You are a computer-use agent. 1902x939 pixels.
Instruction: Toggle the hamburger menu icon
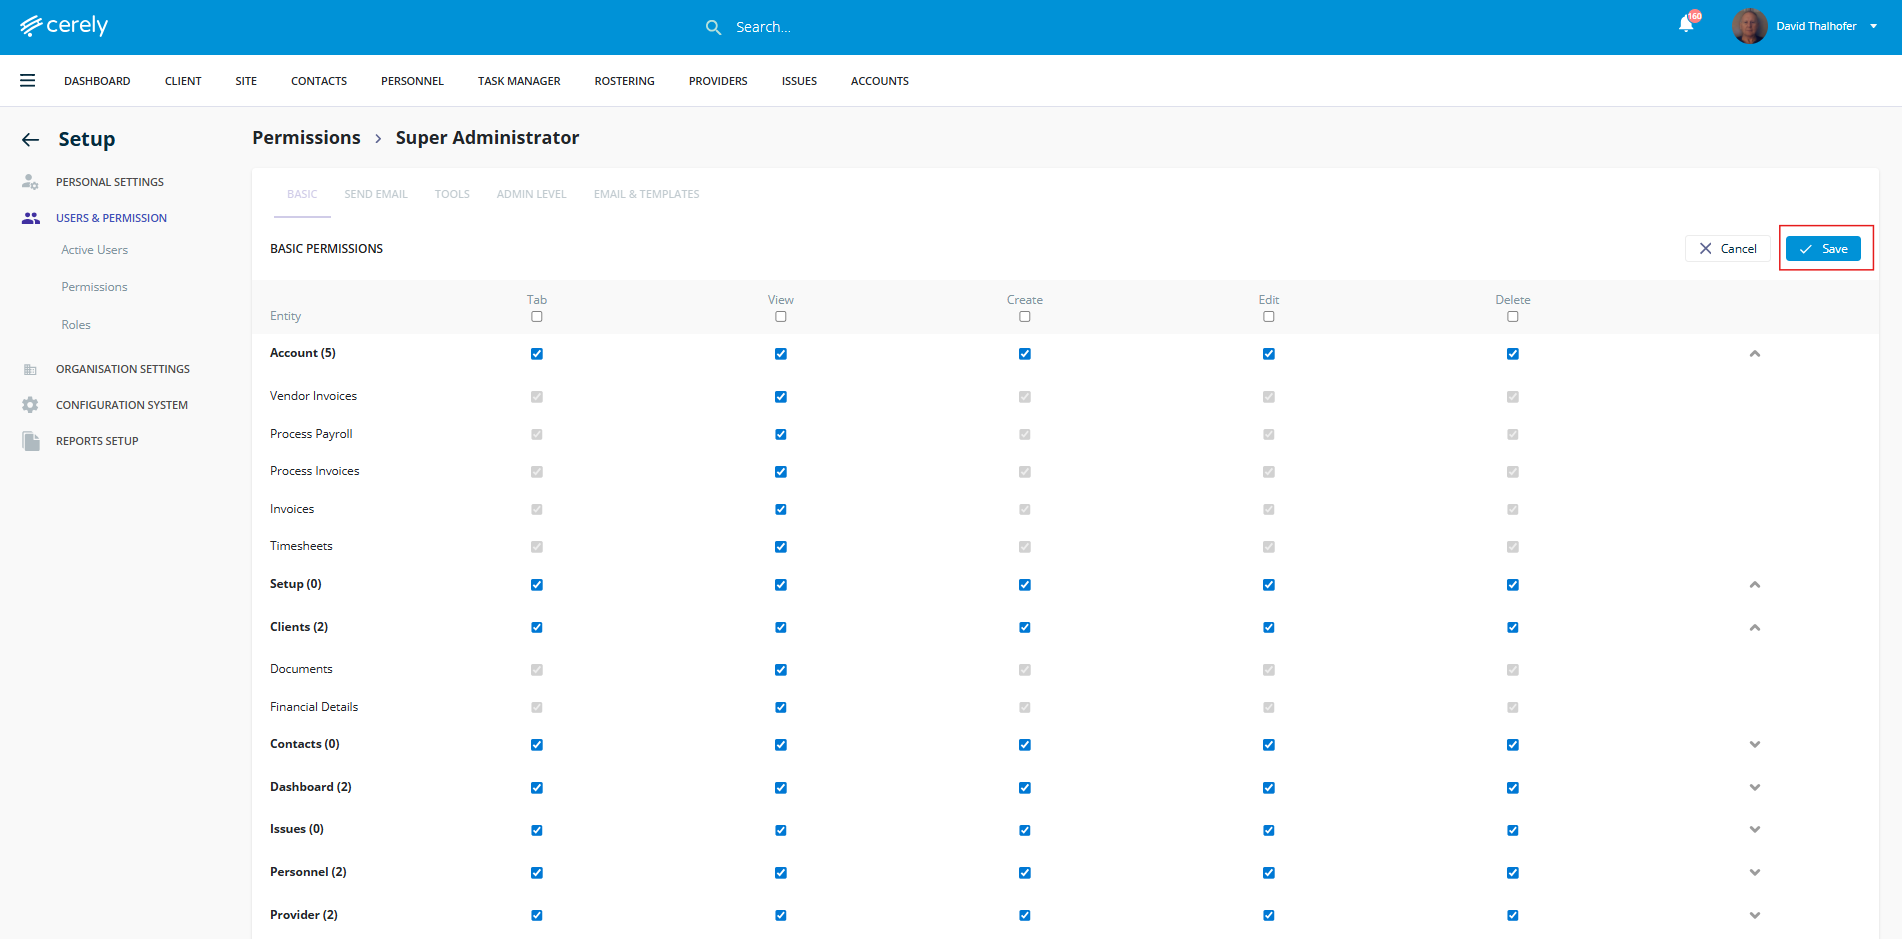coord(28,81)
